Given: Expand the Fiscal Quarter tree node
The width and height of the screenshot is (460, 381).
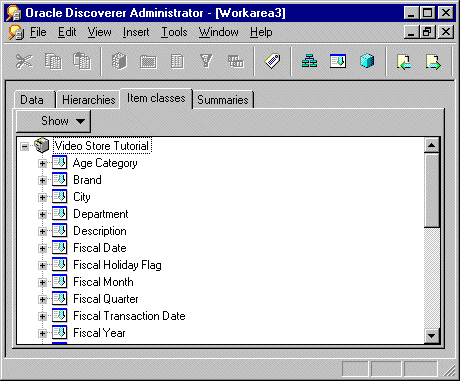Looking at the screenshot, I should click(x=42, y=299).
